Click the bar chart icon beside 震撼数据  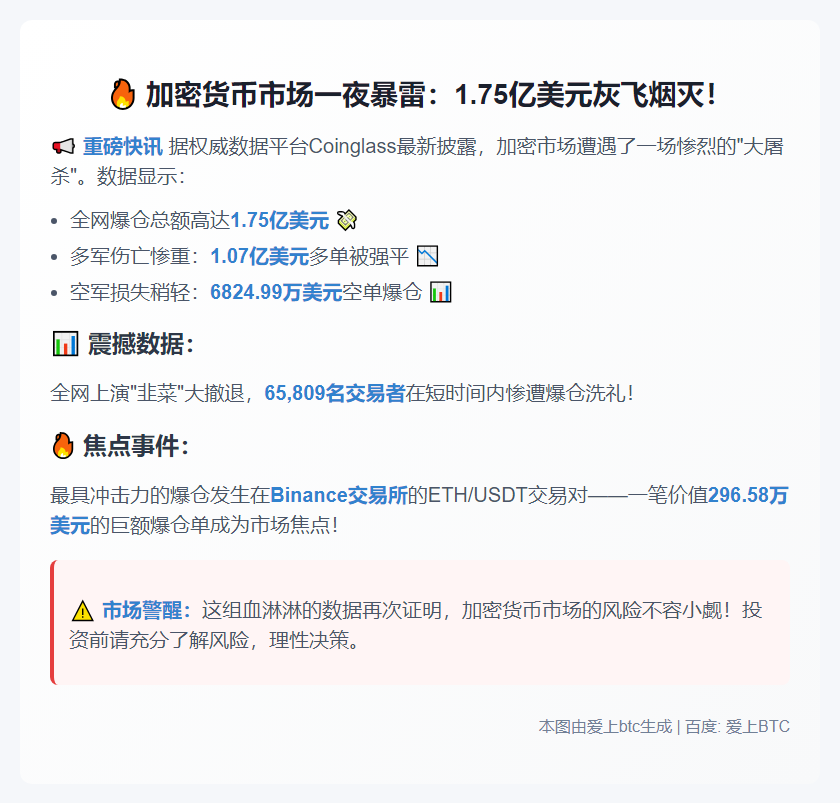click(65, 344)
